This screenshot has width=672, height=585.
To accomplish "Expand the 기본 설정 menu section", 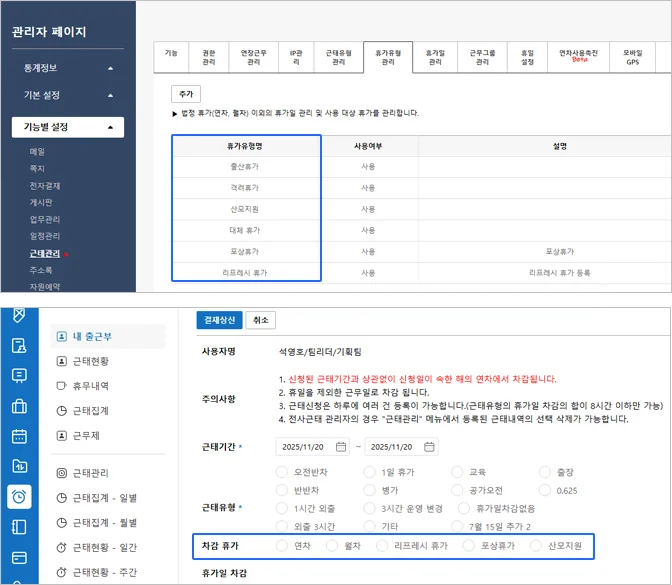I will click(x=68, y=96).
